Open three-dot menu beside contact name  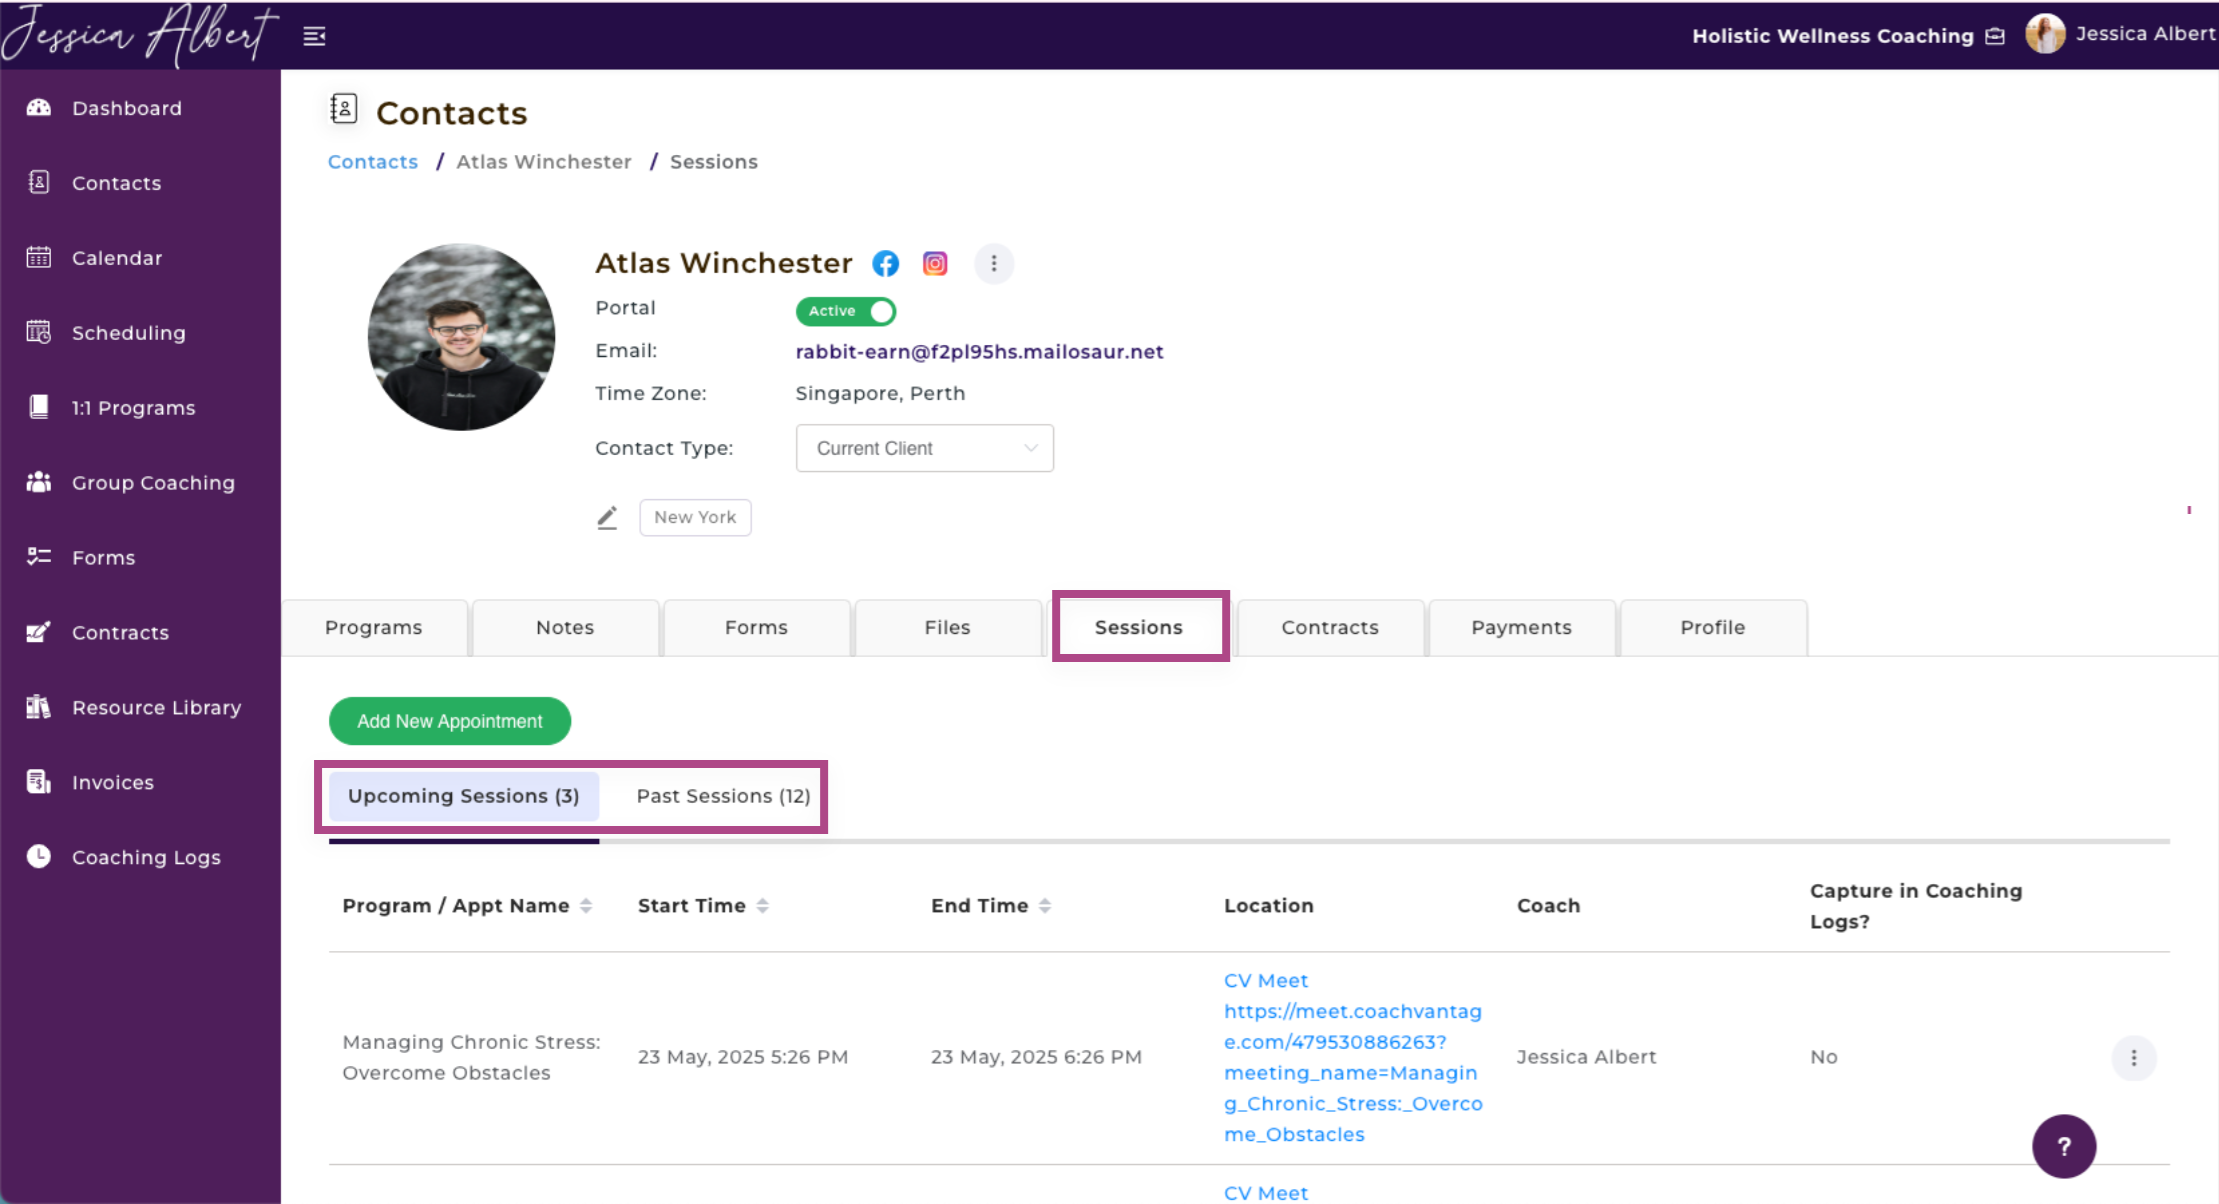tap(993, 263)
